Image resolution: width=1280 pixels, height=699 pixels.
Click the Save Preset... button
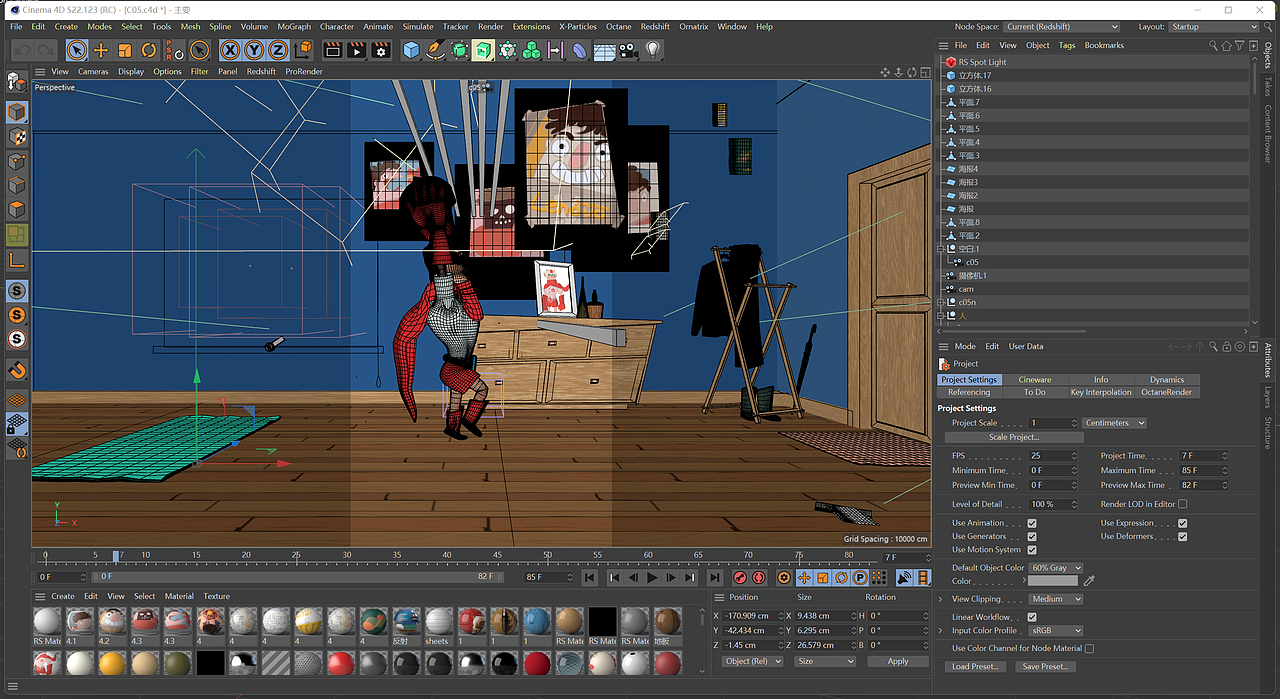(x=1045, y=666)
